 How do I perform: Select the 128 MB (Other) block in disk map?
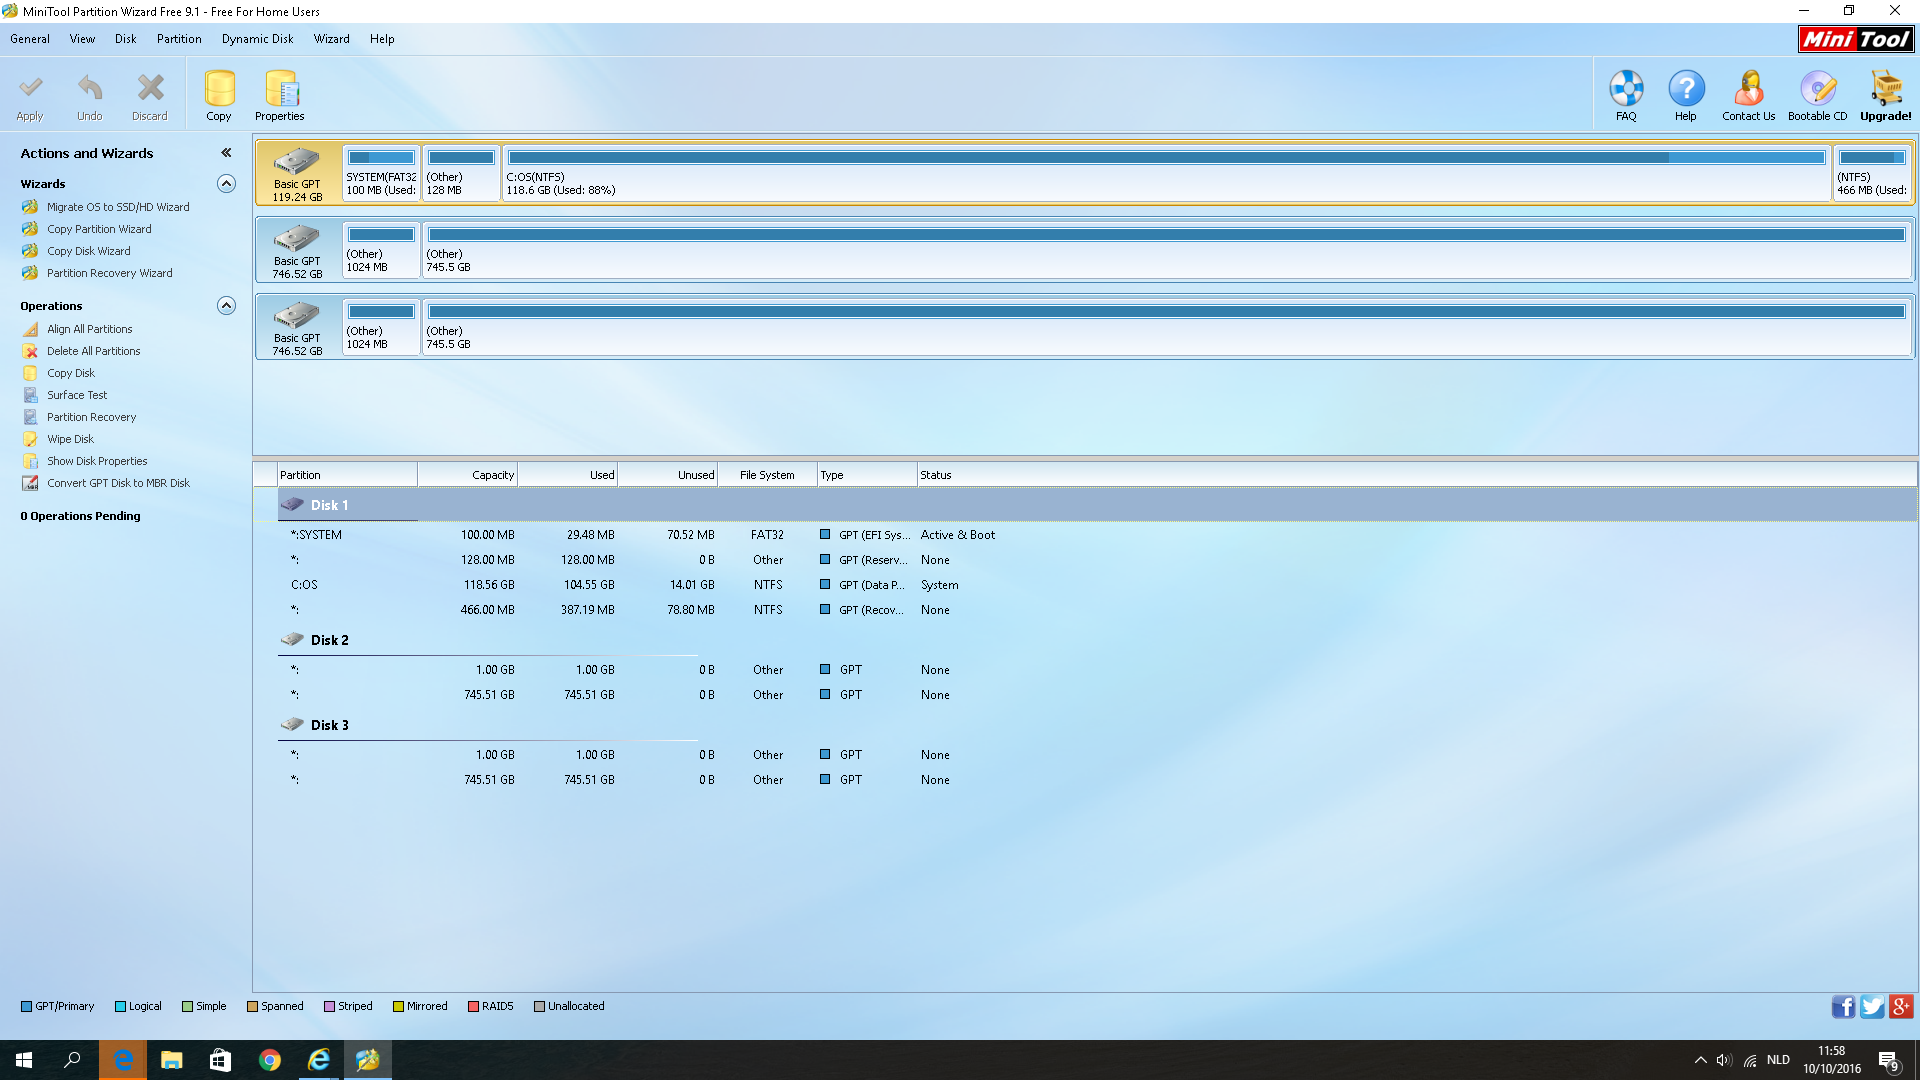(x=461, y=173)
